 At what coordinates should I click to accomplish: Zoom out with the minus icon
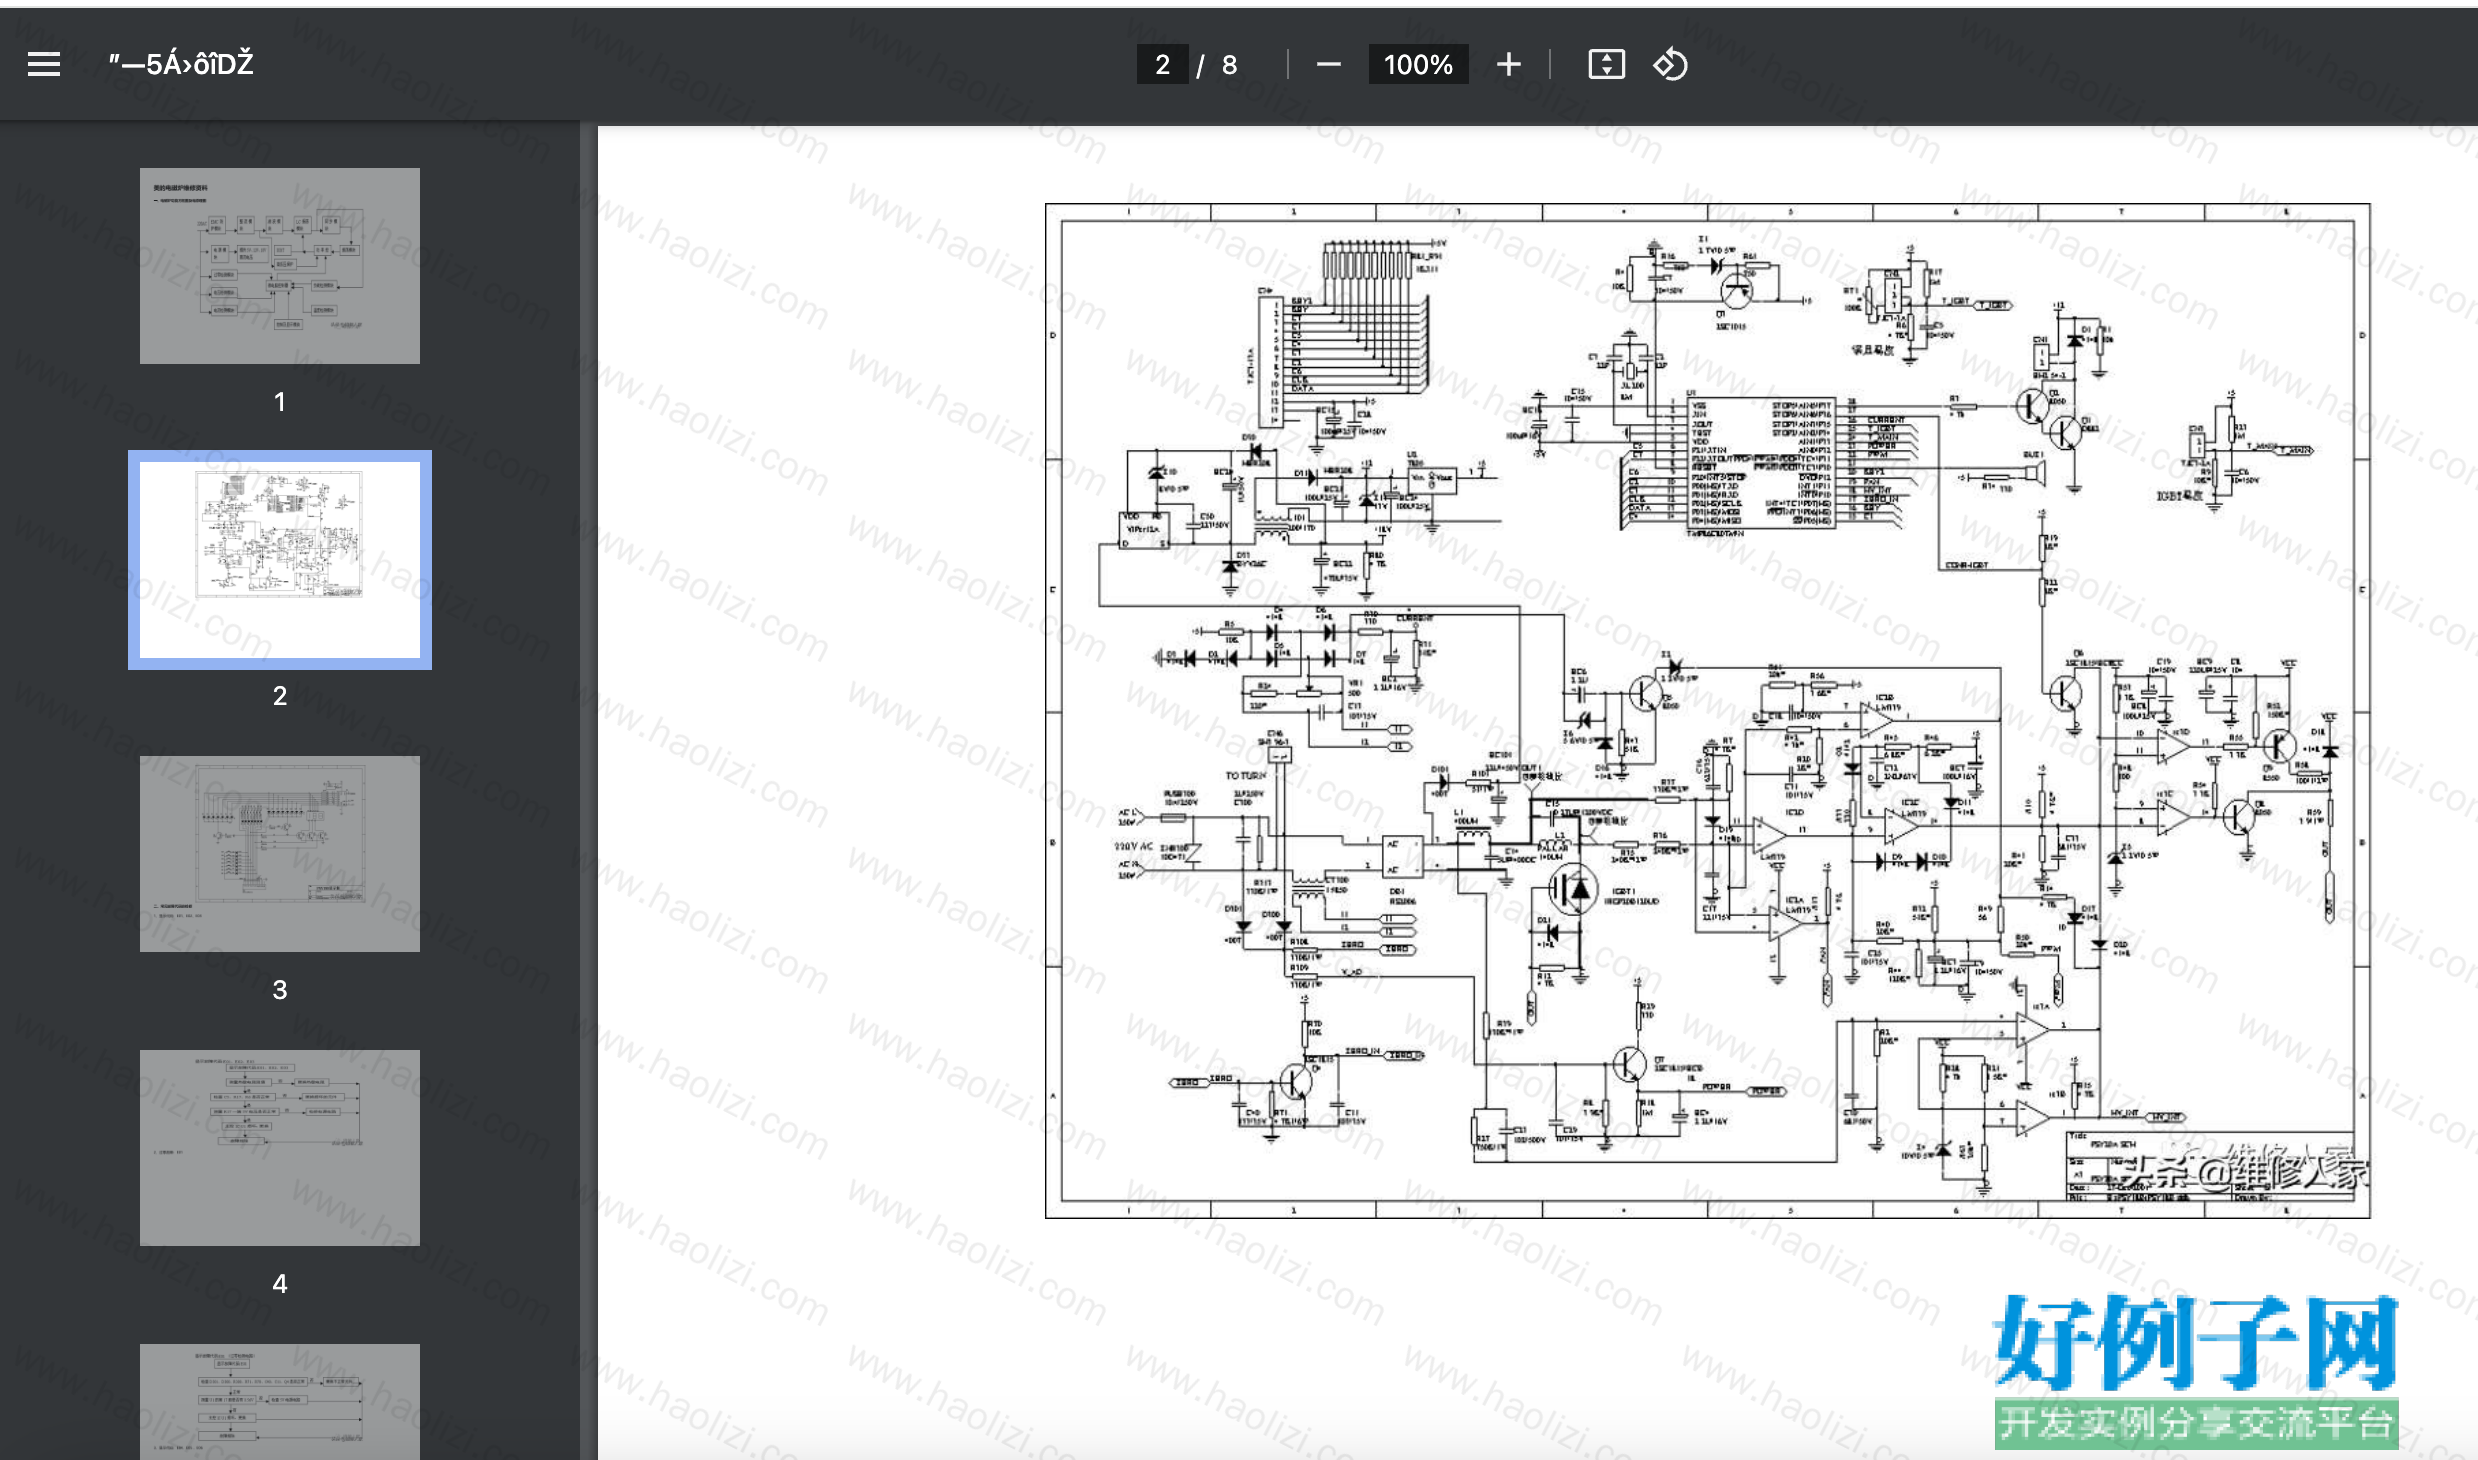[1328, 65]
